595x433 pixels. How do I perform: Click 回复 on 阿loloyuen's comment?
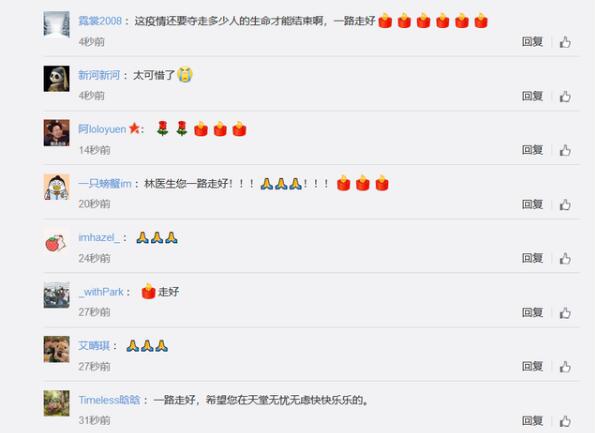tap(532, 150)
